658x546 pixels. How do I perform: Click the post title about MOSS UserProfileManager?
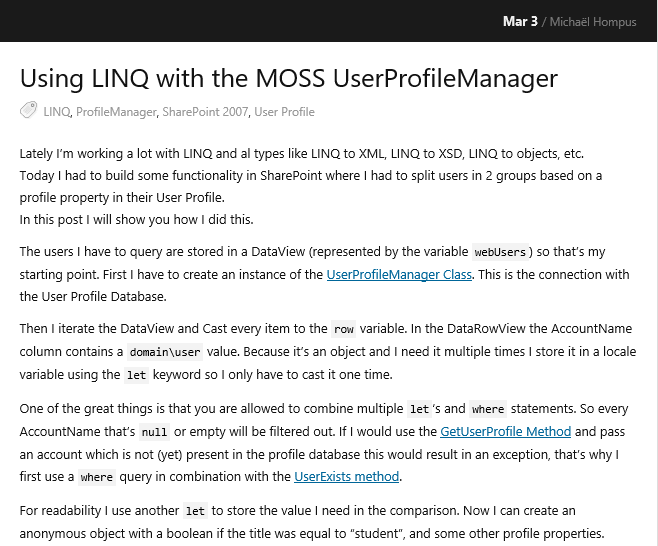(x=289, y=78)
